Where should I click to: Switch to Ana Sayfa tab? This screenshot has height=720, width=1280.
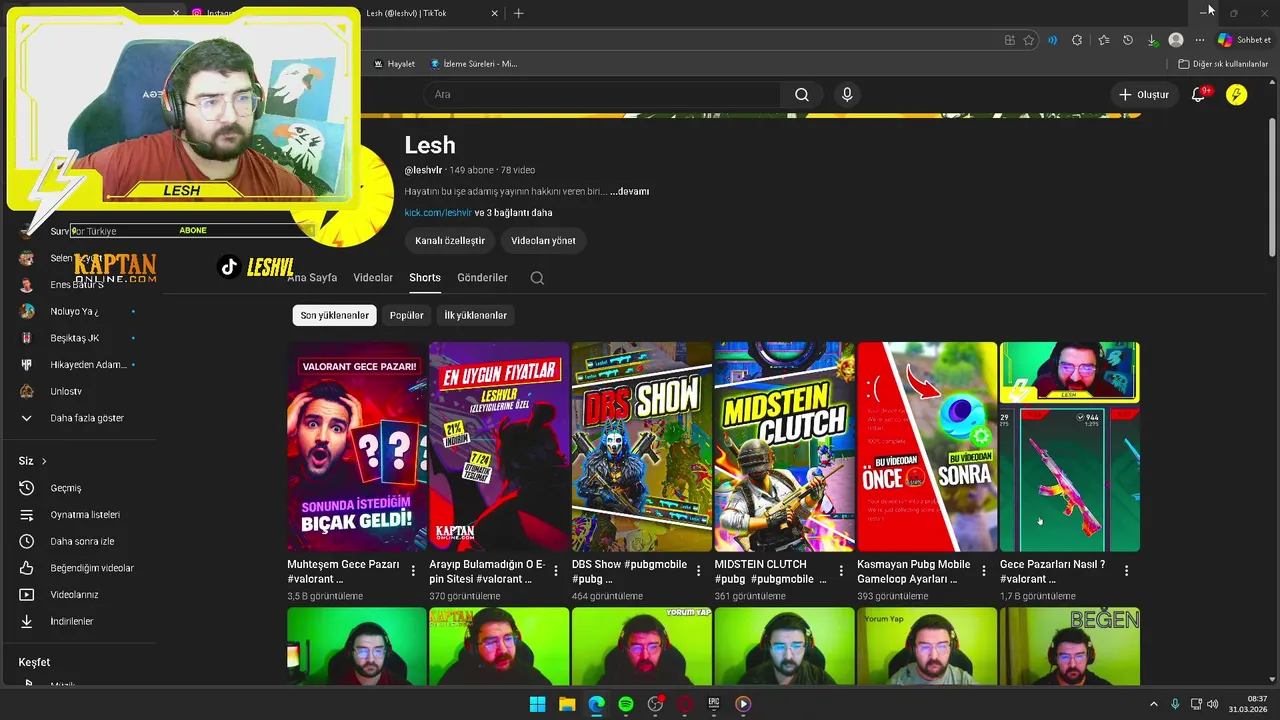(312, 278)
